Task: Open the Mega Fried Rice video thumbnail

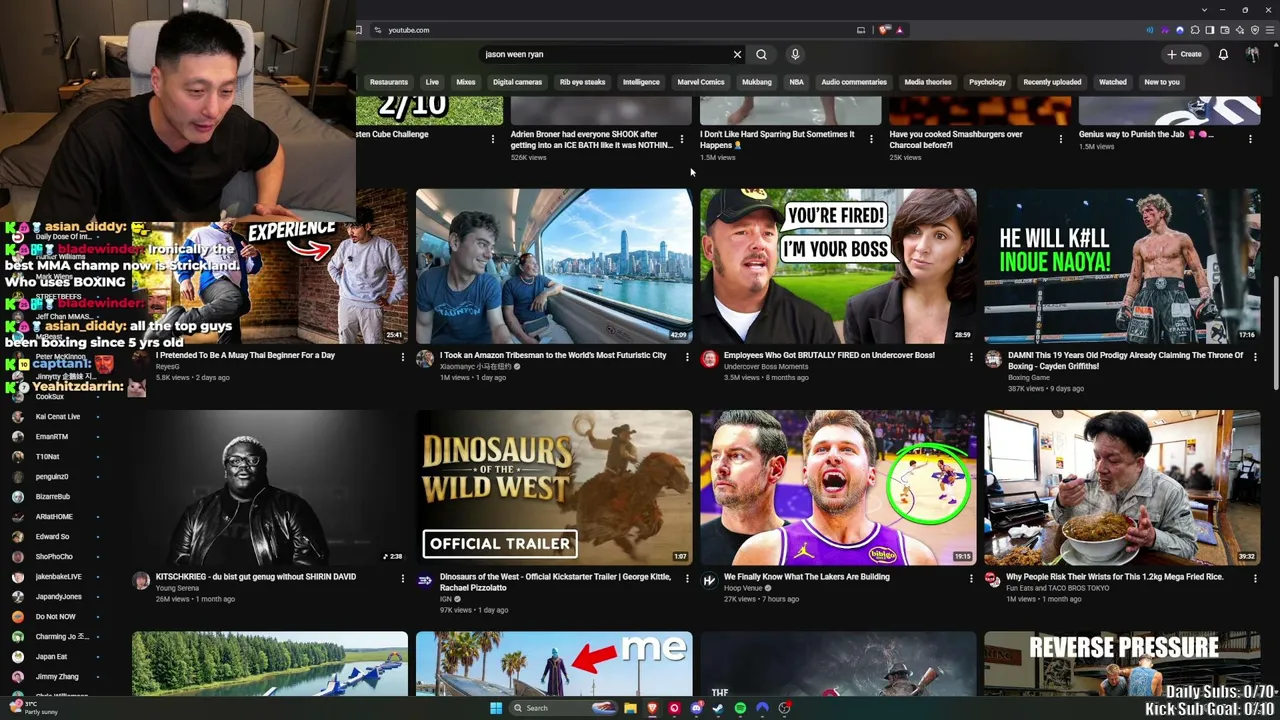Action: click(1122, 487)
